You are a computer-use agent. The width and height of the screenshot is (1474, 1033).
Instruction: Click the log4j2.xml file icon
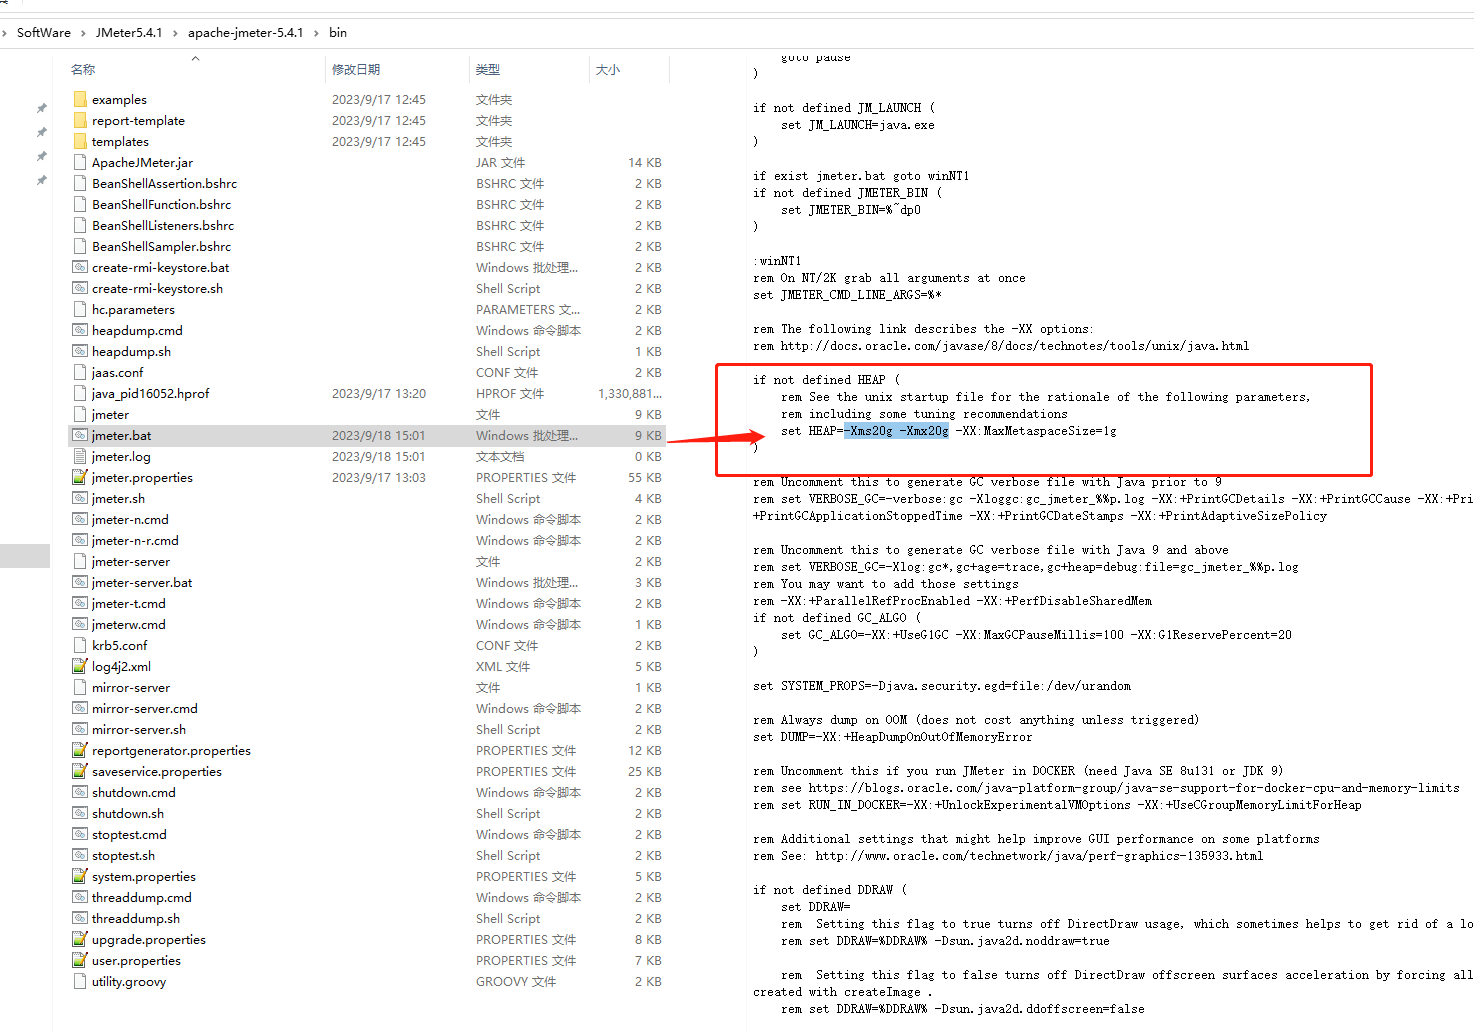click(80, 666)
